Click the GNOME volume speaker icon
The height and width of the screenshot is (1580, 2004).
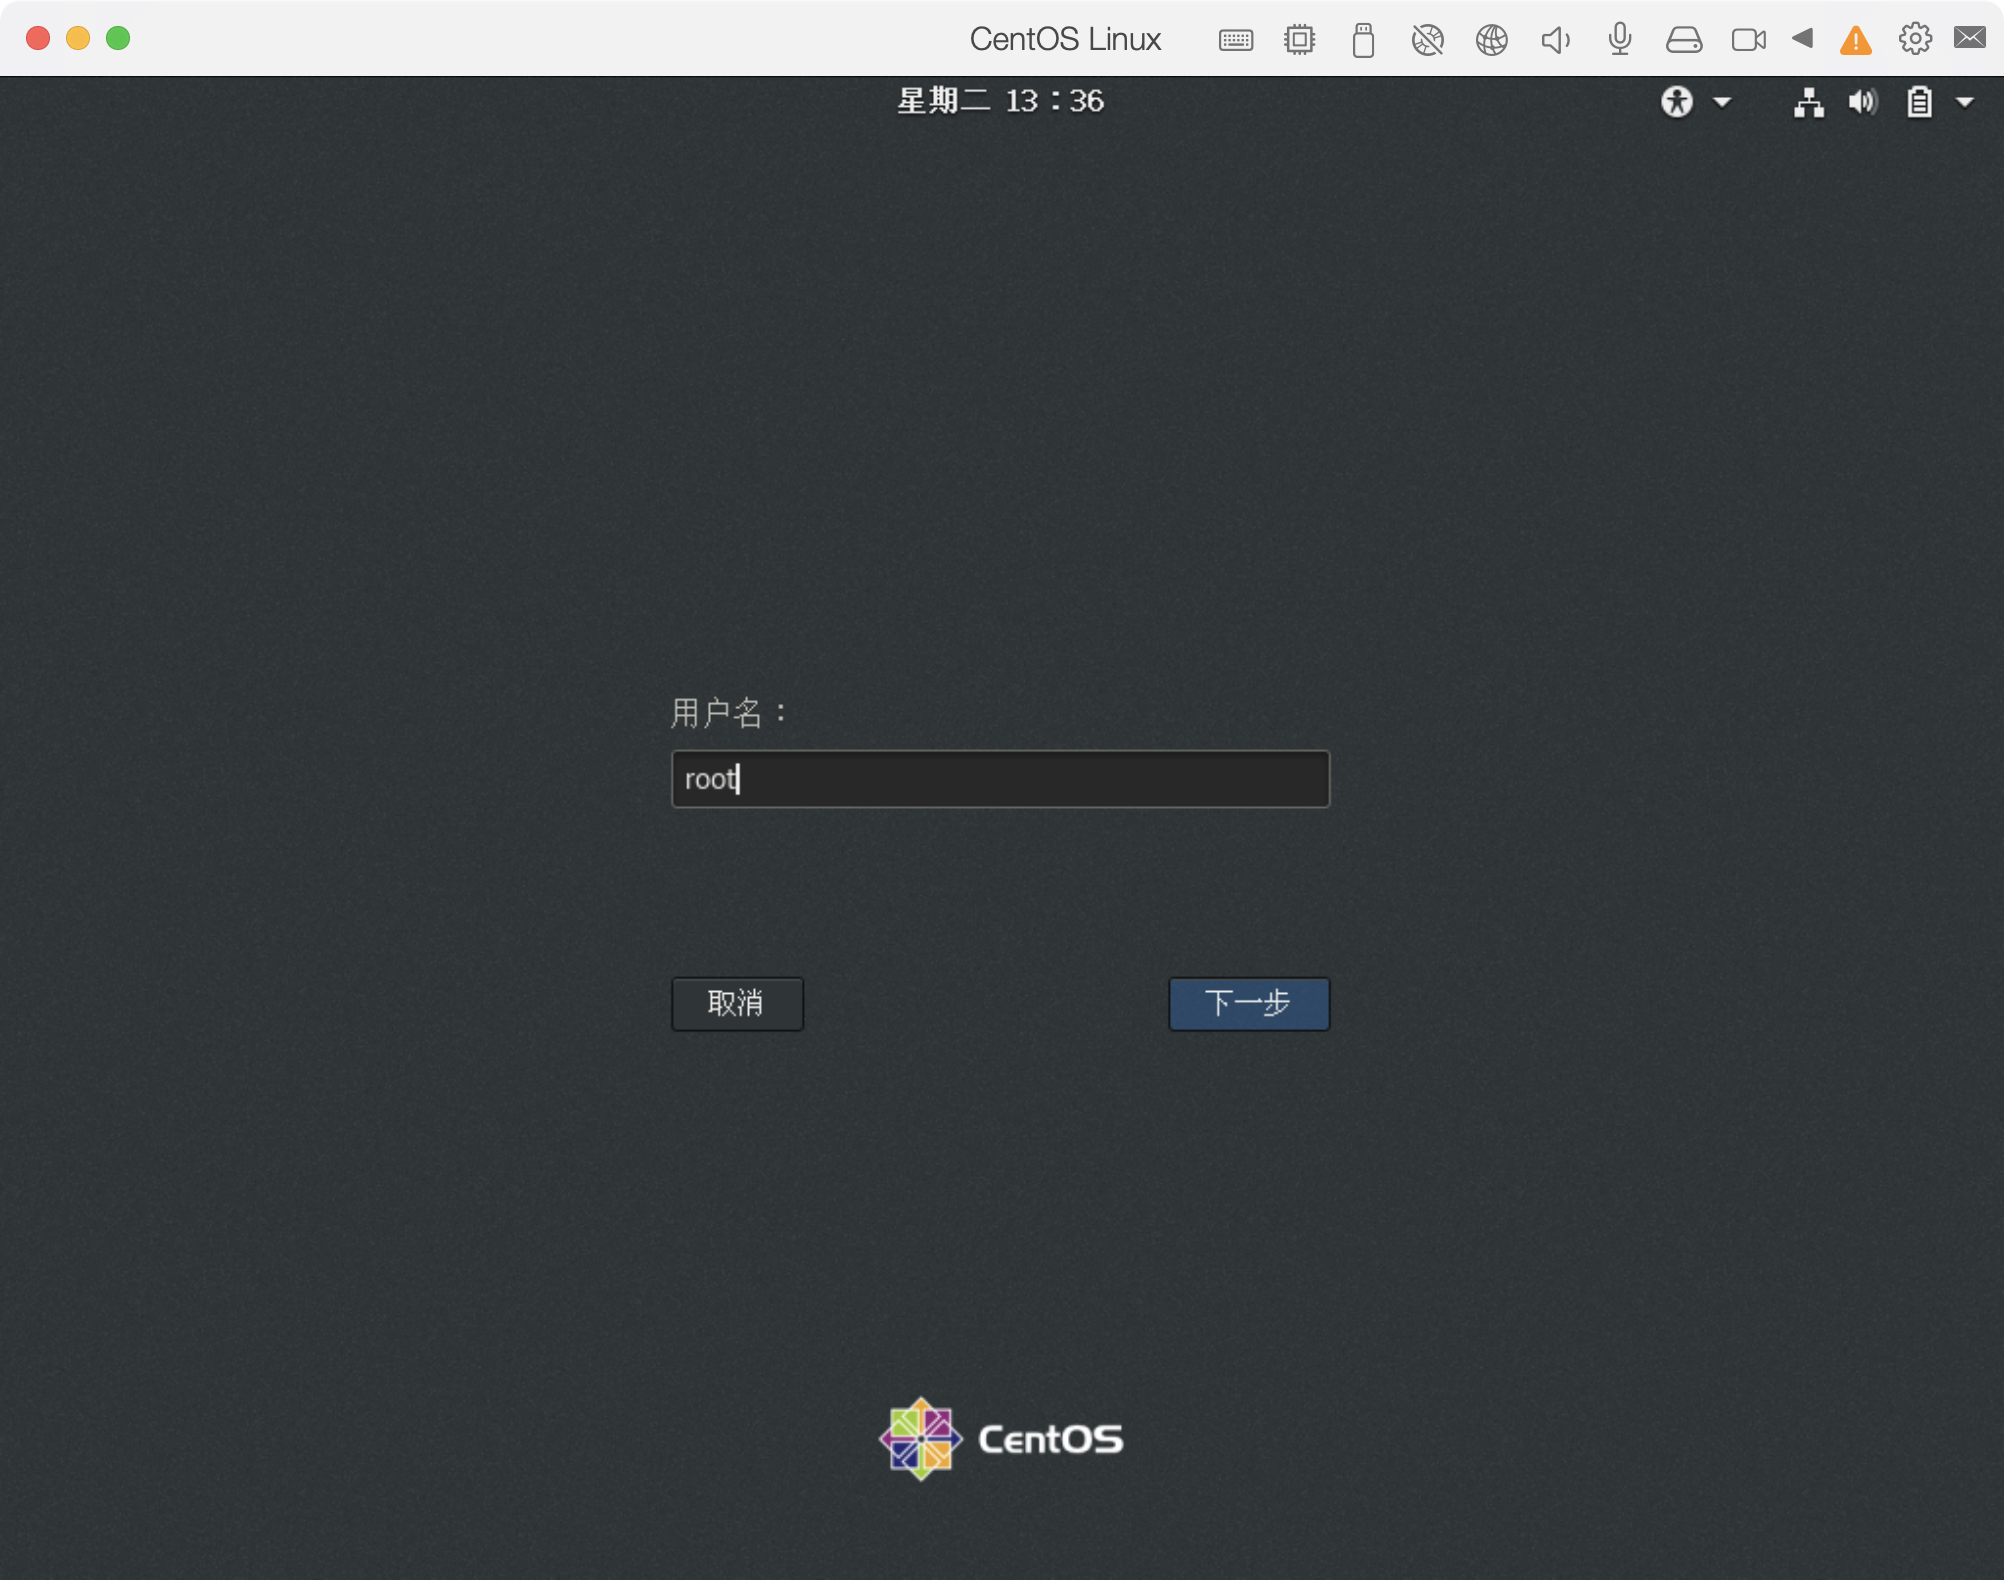tap(1863, 102)
